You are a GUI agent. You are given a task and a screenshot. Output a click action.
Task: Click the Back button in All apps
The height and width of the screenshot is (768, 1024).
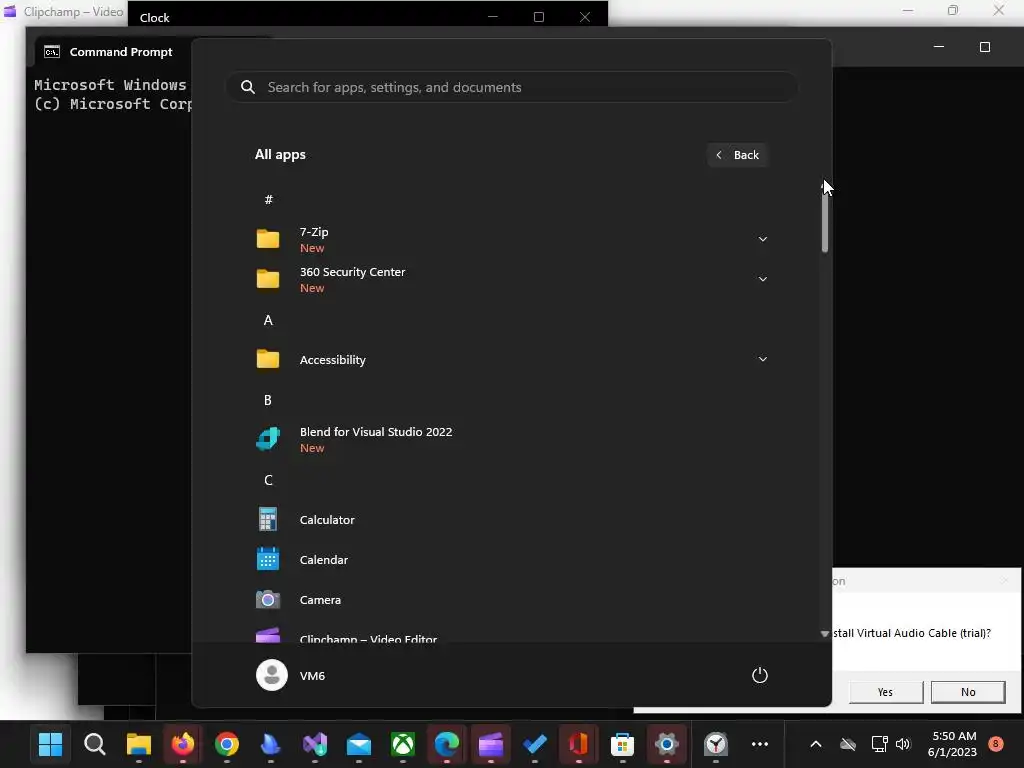click(x=737, y=155)
